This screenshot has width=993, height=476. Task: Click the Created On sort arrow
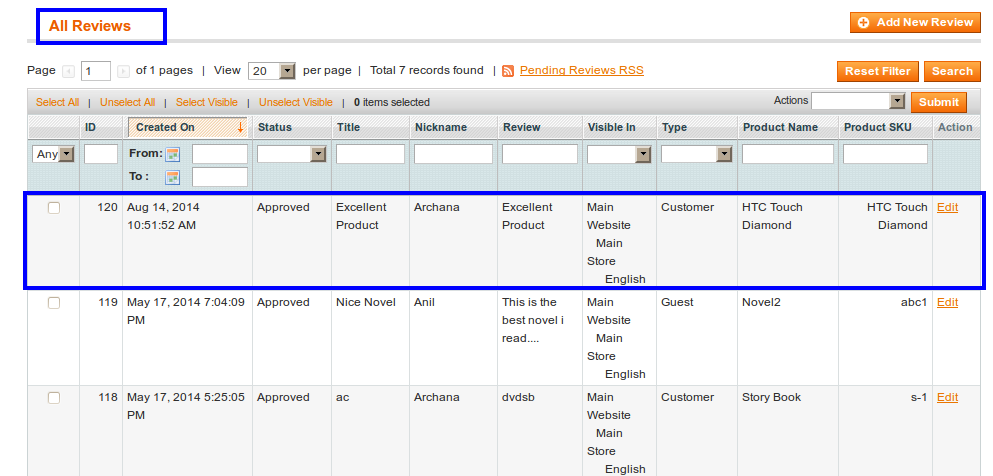(240, 127)
